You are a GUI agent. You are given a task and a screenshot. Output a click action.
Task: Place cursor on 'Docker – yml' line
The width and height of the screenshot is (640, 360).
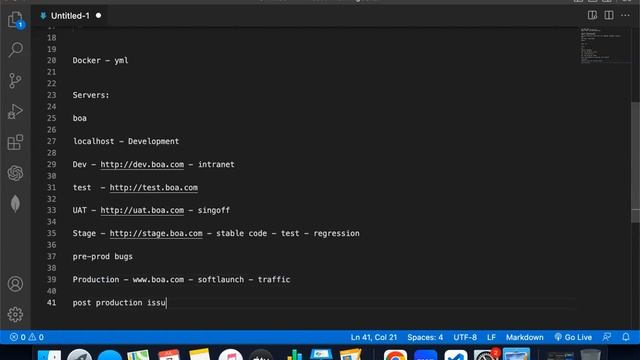100,60
